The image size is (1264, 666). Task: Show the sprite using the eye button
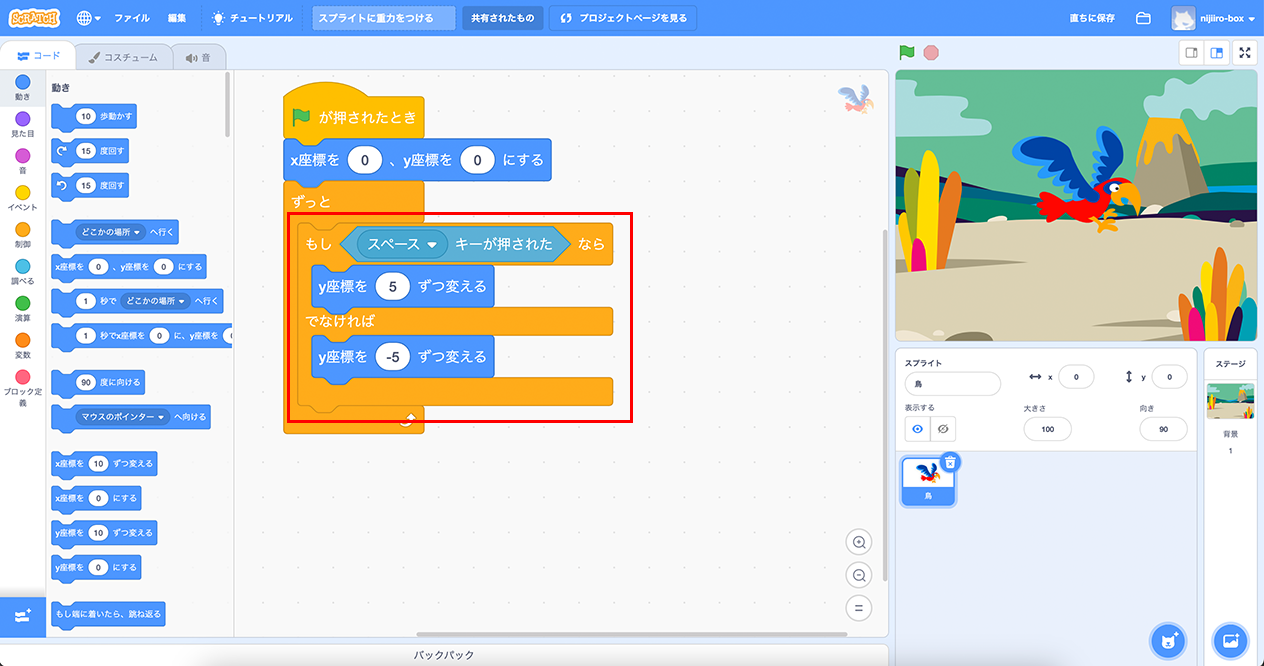click(917, 429)
